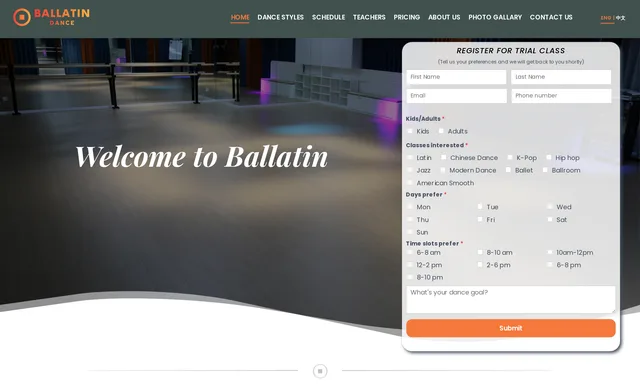Screen dimensions: 640x384
Task: Tick the 12-2 pm time slot
Action: click(x=410, y=265)
